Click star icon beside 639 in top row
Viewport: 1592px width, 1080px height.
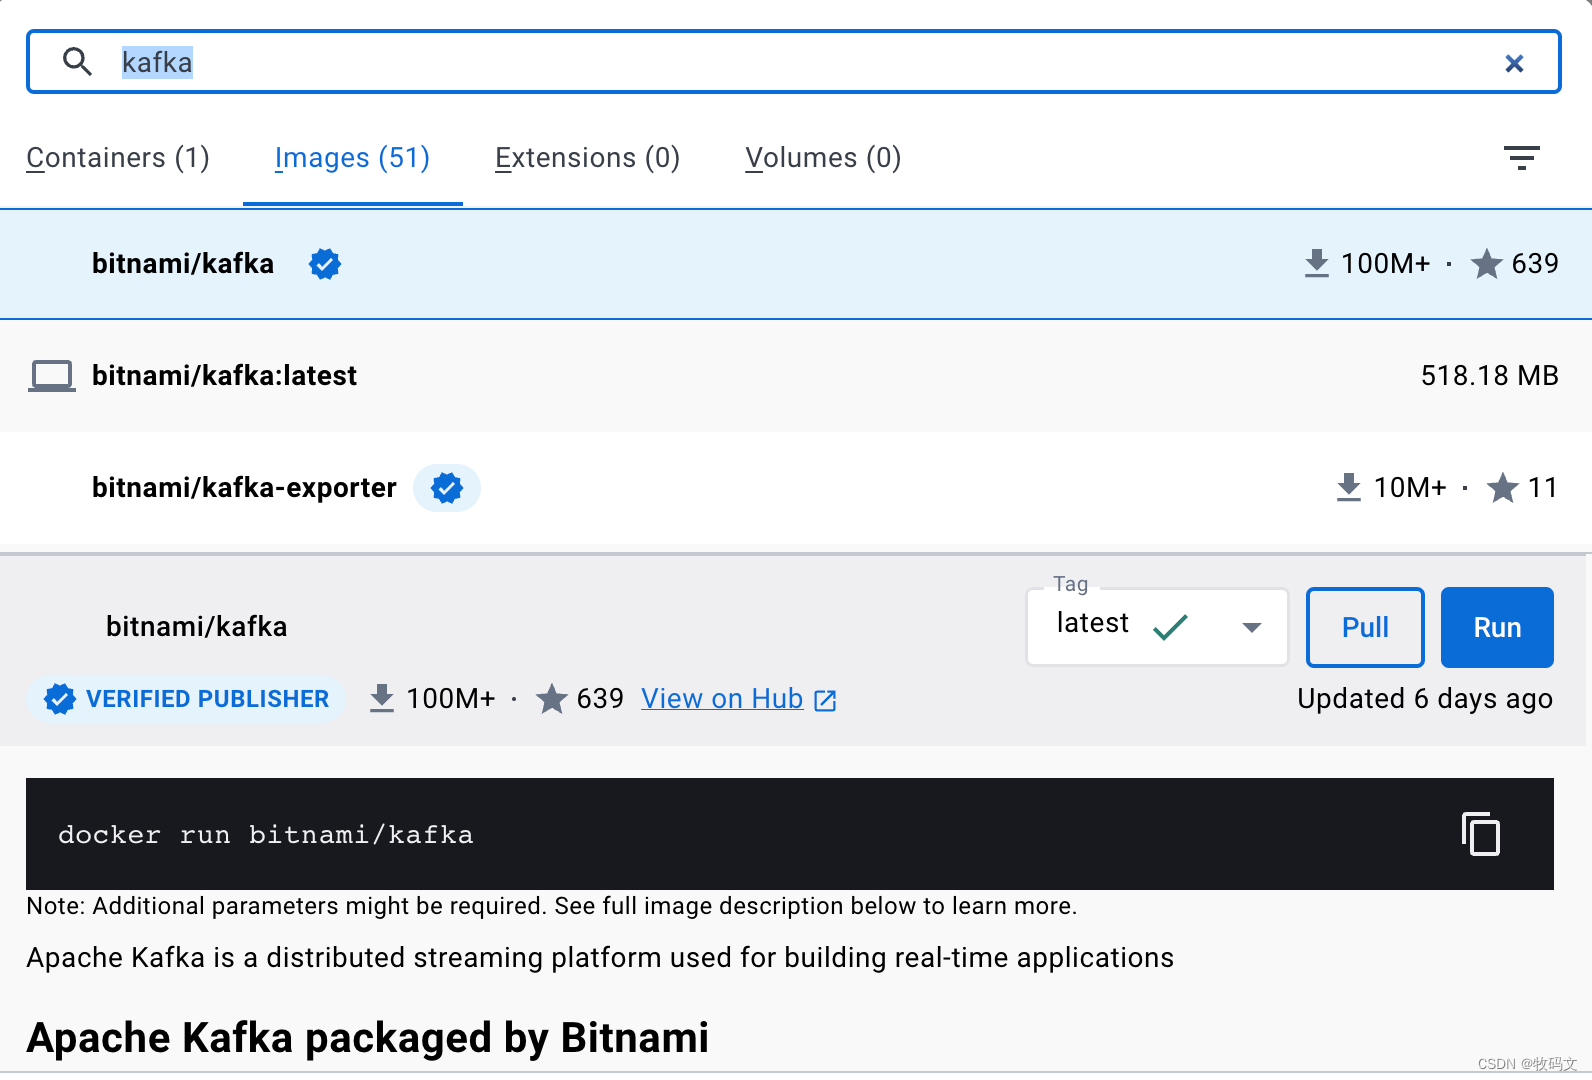1487,264
